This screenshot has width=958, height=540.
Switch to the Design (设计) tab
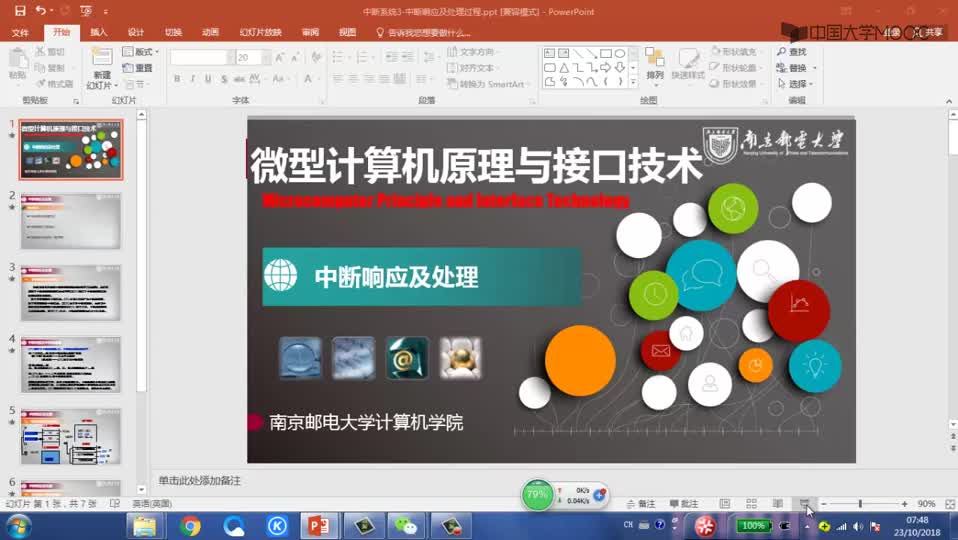coord(136,32)
